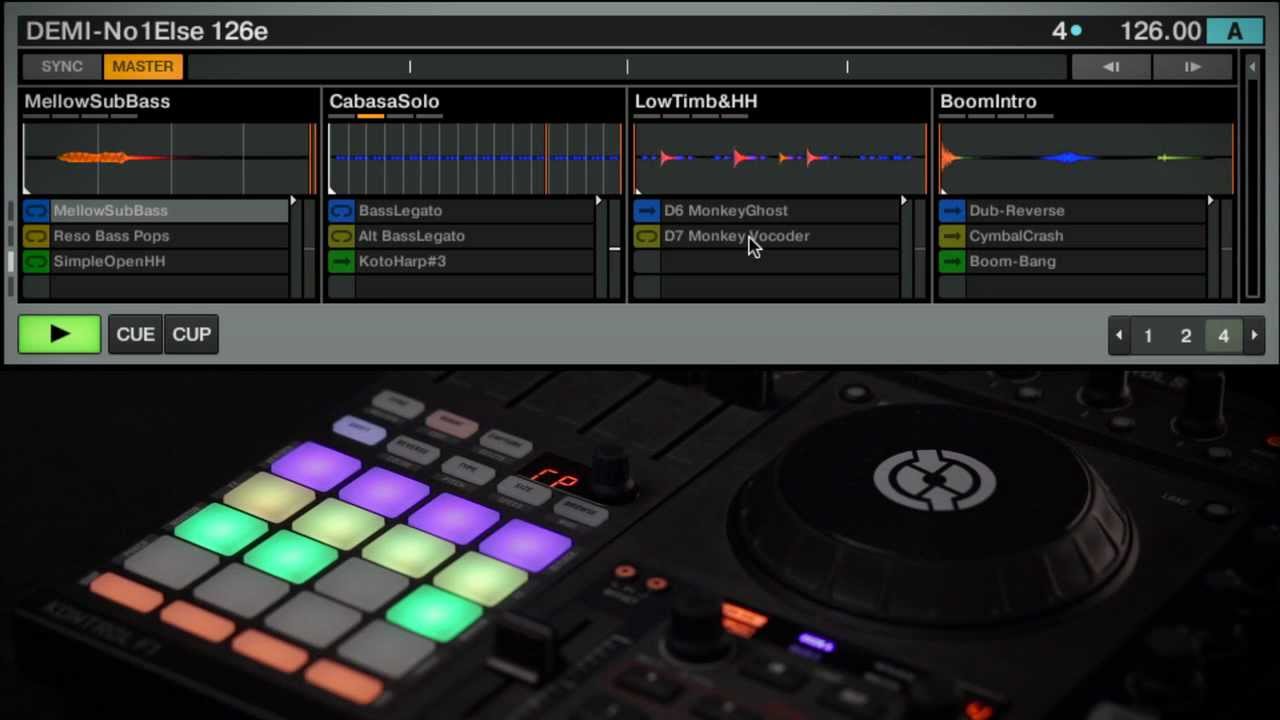Click the green one-shot icon for Boom-Bang

952,261
